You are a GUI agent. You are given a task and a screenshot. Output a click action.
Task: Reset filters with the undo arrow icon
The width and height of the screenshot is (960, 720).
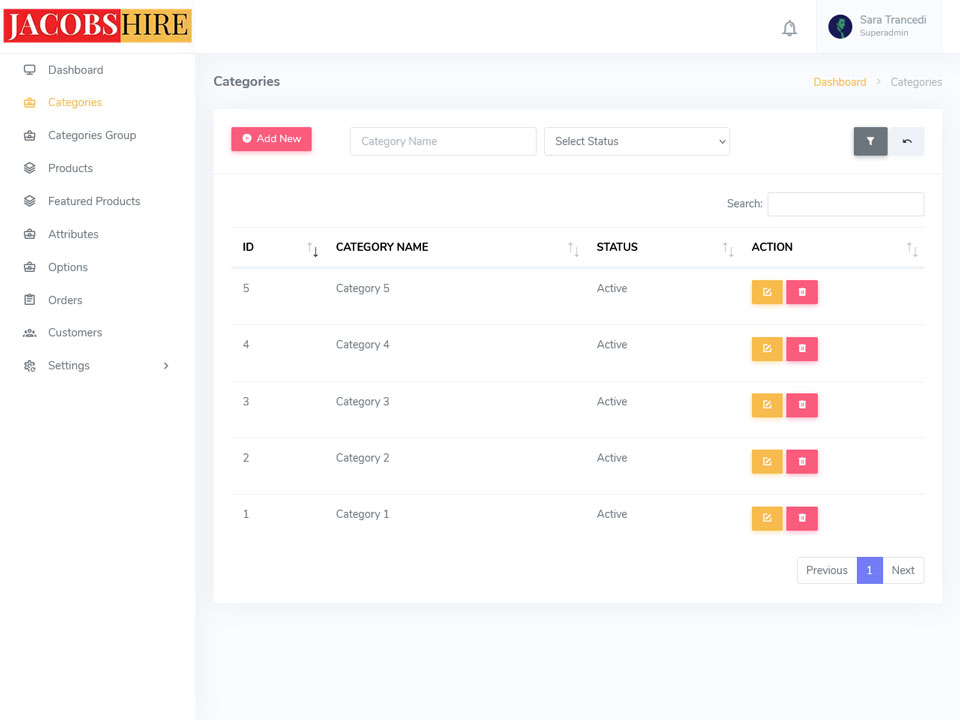tap(907, 141)
